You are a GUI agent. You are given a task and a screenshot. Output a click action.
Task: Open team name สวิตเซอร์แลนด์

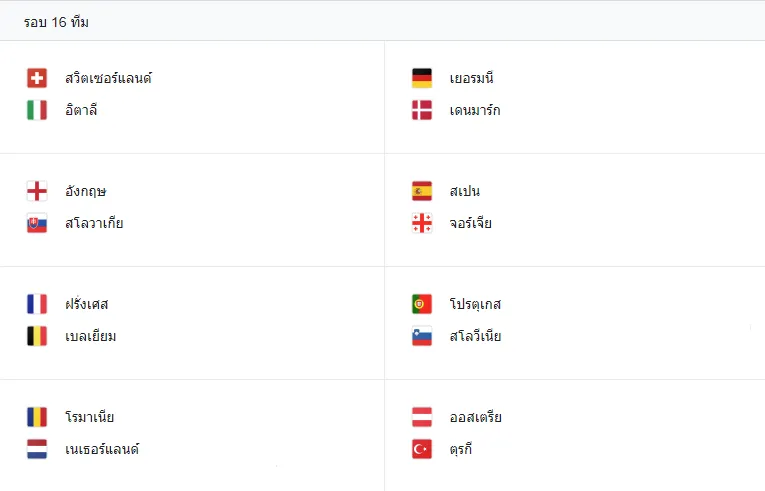point(108,78)
